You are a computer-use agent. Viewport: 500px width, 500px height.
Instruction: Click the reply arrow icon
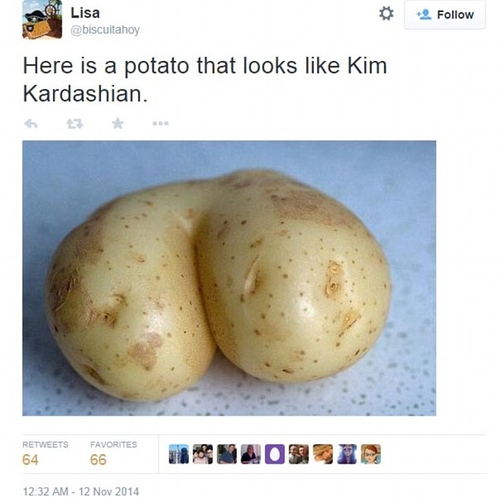coord(31,124)
